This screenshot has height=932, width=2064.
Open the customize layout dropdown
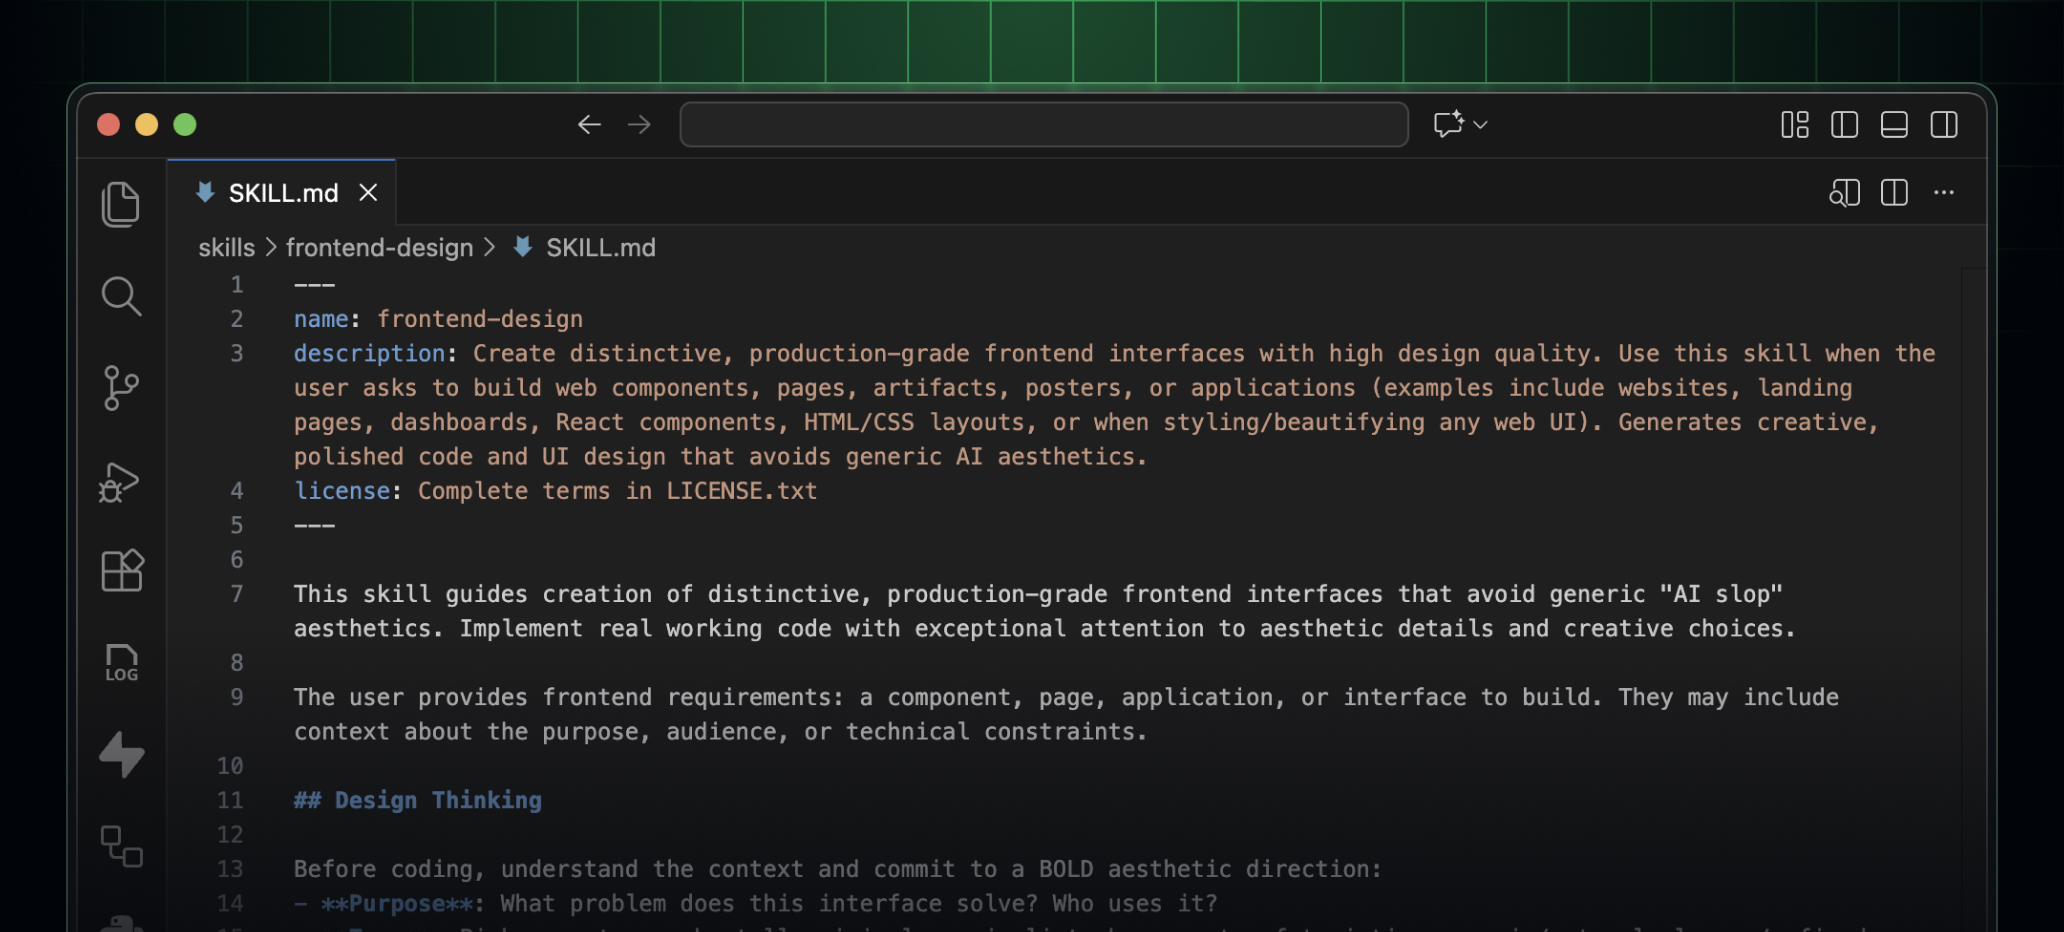pos(1793,124)
